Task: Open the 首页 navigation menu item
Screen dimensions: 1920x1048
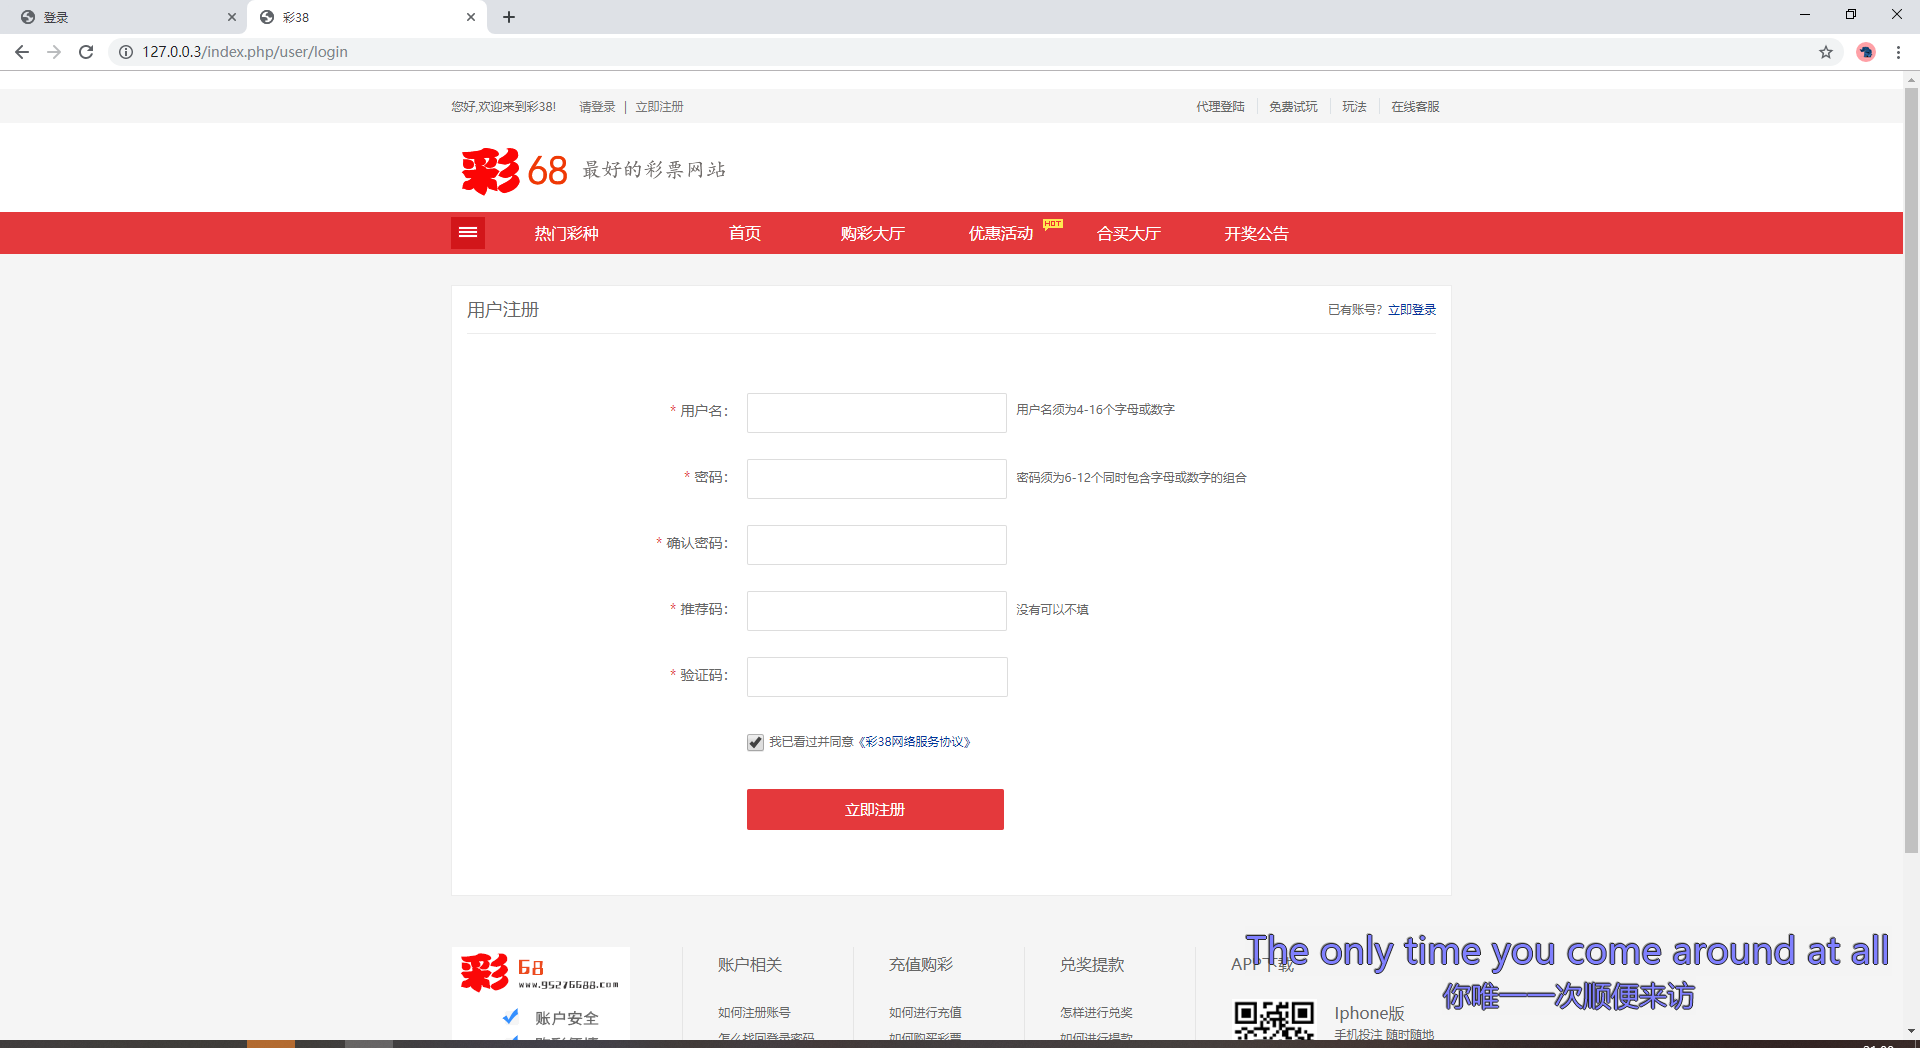Action: (x=744, y=233)
